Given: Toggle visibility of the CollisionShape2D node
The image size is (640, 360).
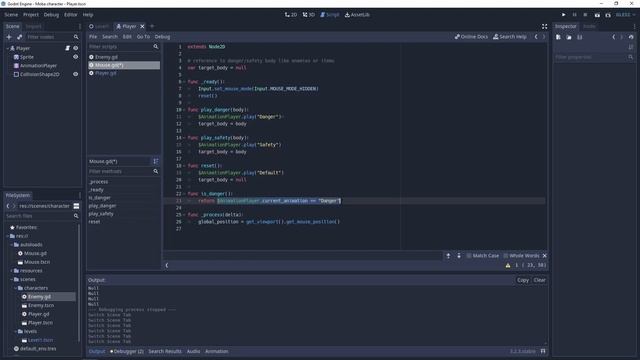Looking at the screenshot, I should [x=76, y=74].
